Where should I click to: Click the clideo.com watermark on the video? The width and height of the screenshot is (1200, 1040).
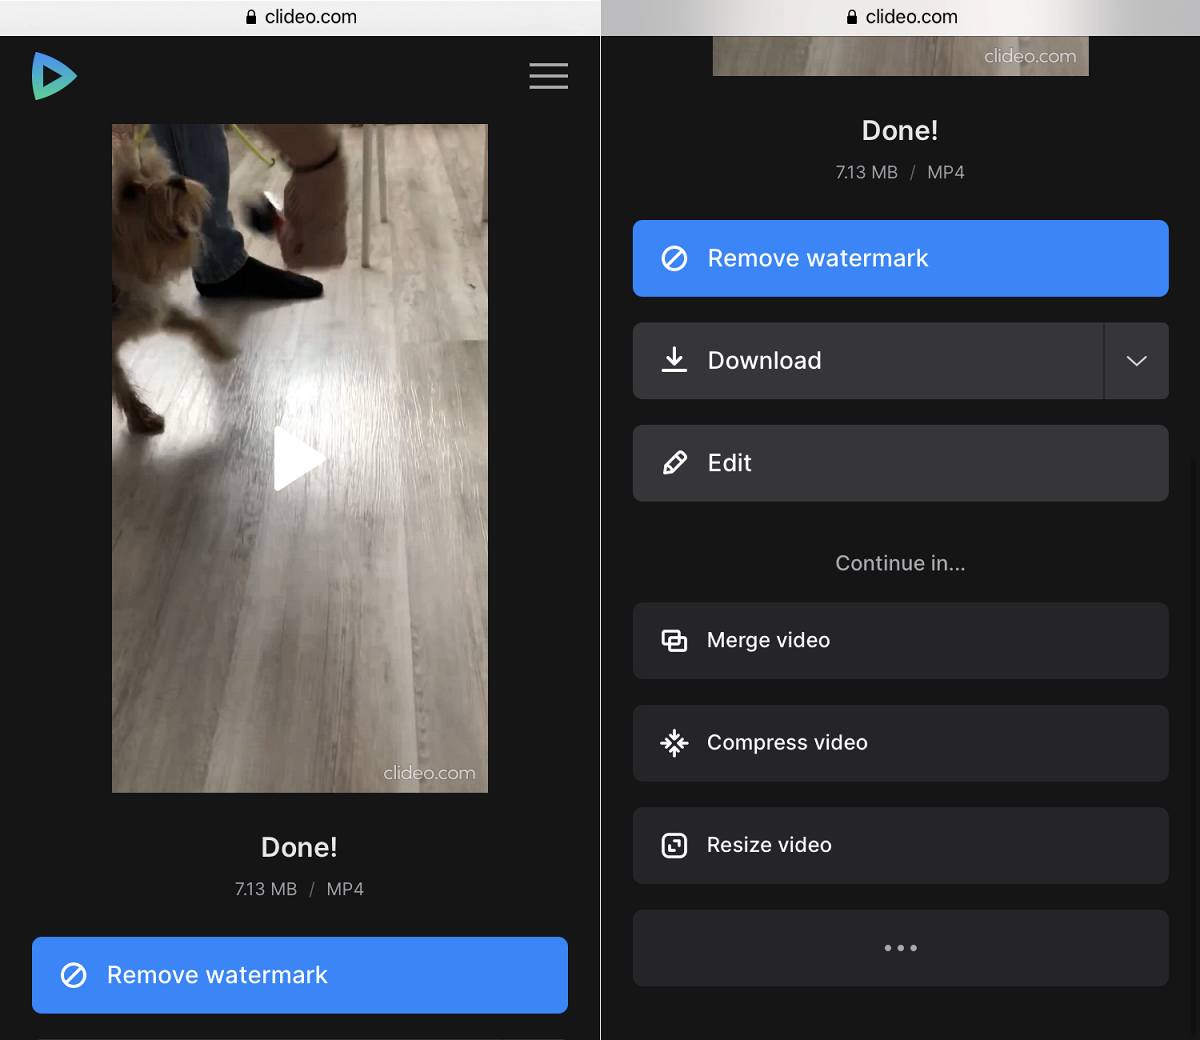432,773
